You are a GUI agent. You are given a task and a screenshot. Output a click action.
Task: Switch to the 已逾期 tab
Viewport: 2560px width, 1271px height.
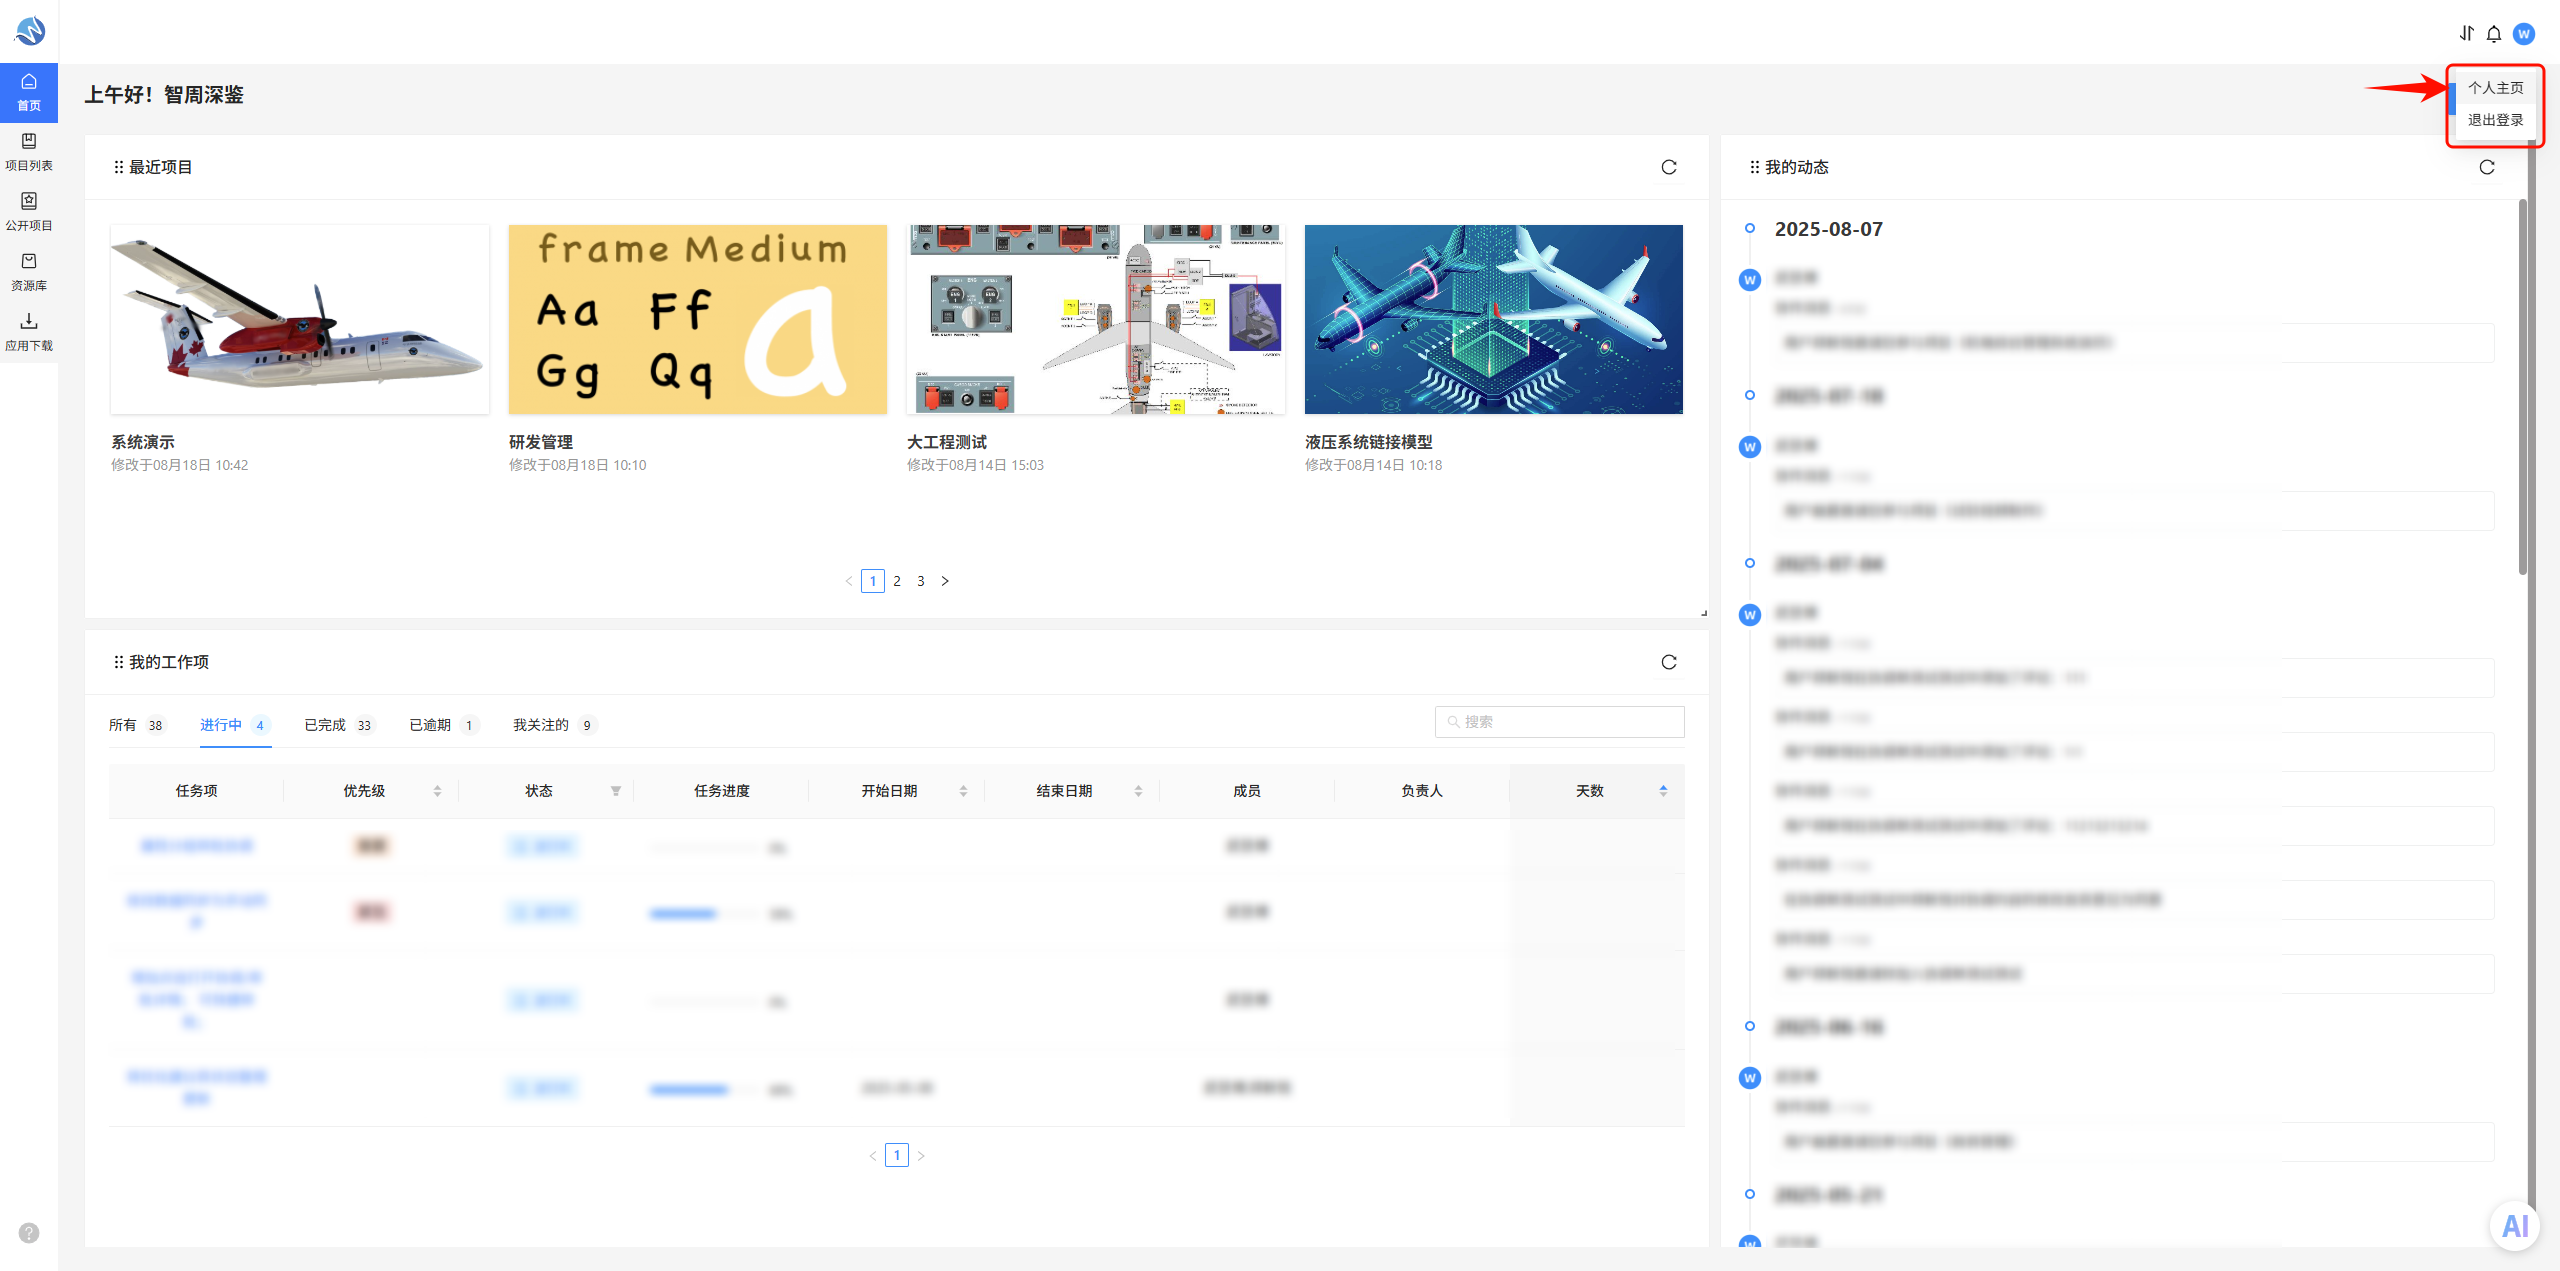click(x=443, y=725)
